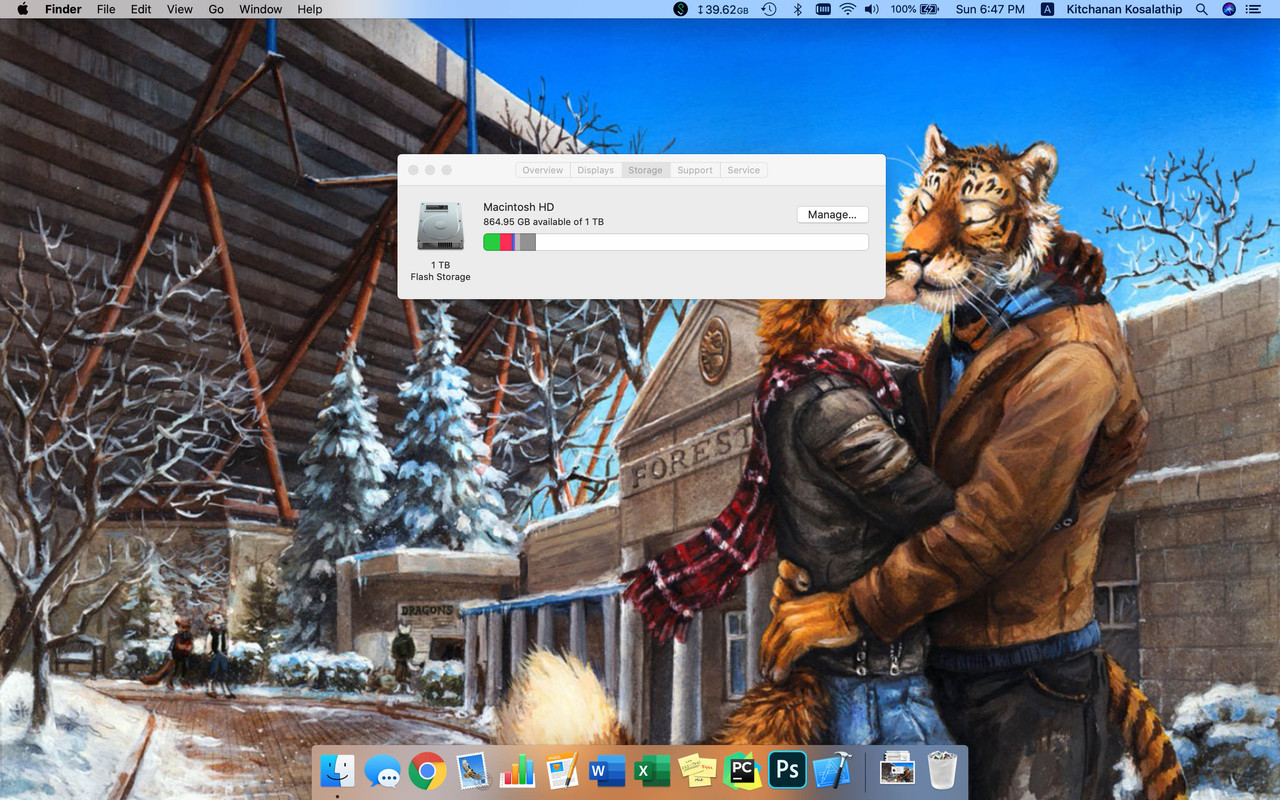Click the green segment of storage bar
This screenshot has width=1280, height=800.
[491, 242]
